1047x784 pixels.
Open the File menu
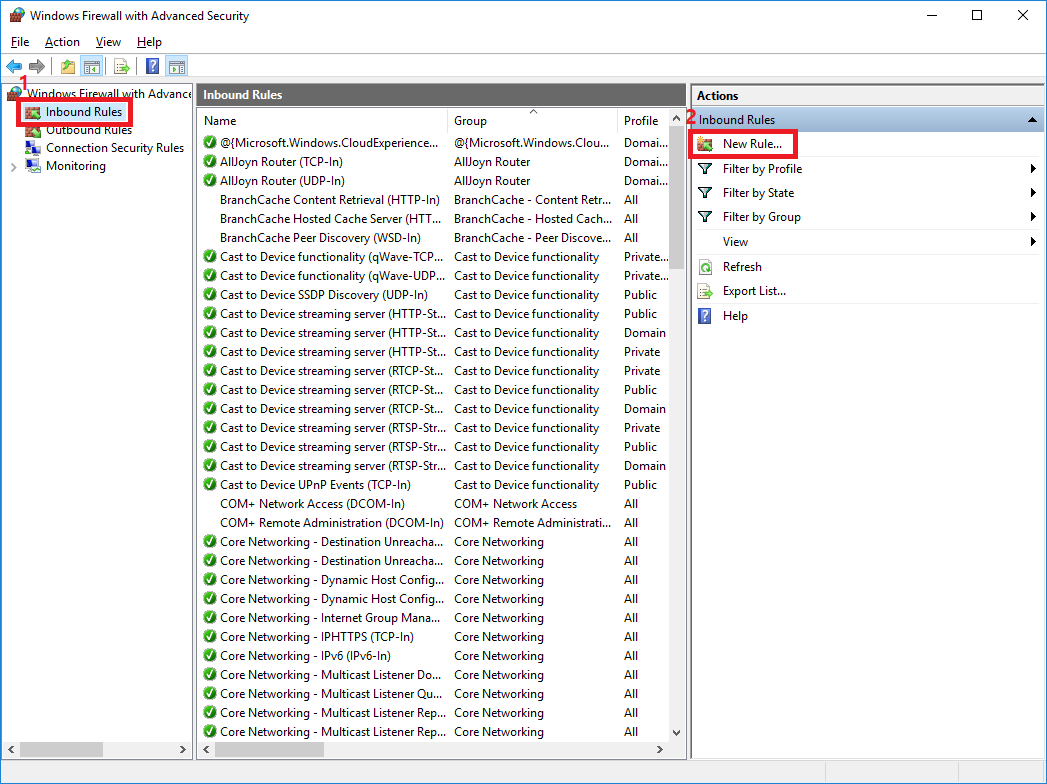tap(20, 42)
